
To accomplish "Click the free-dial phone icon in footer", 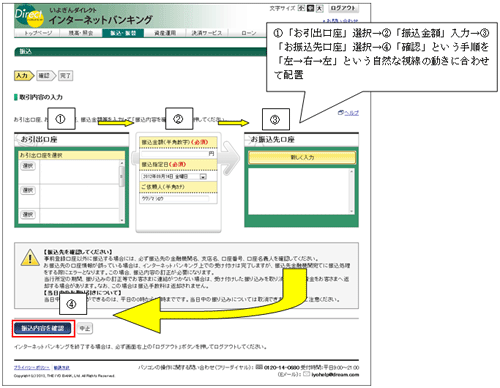I will click(259, 367).
